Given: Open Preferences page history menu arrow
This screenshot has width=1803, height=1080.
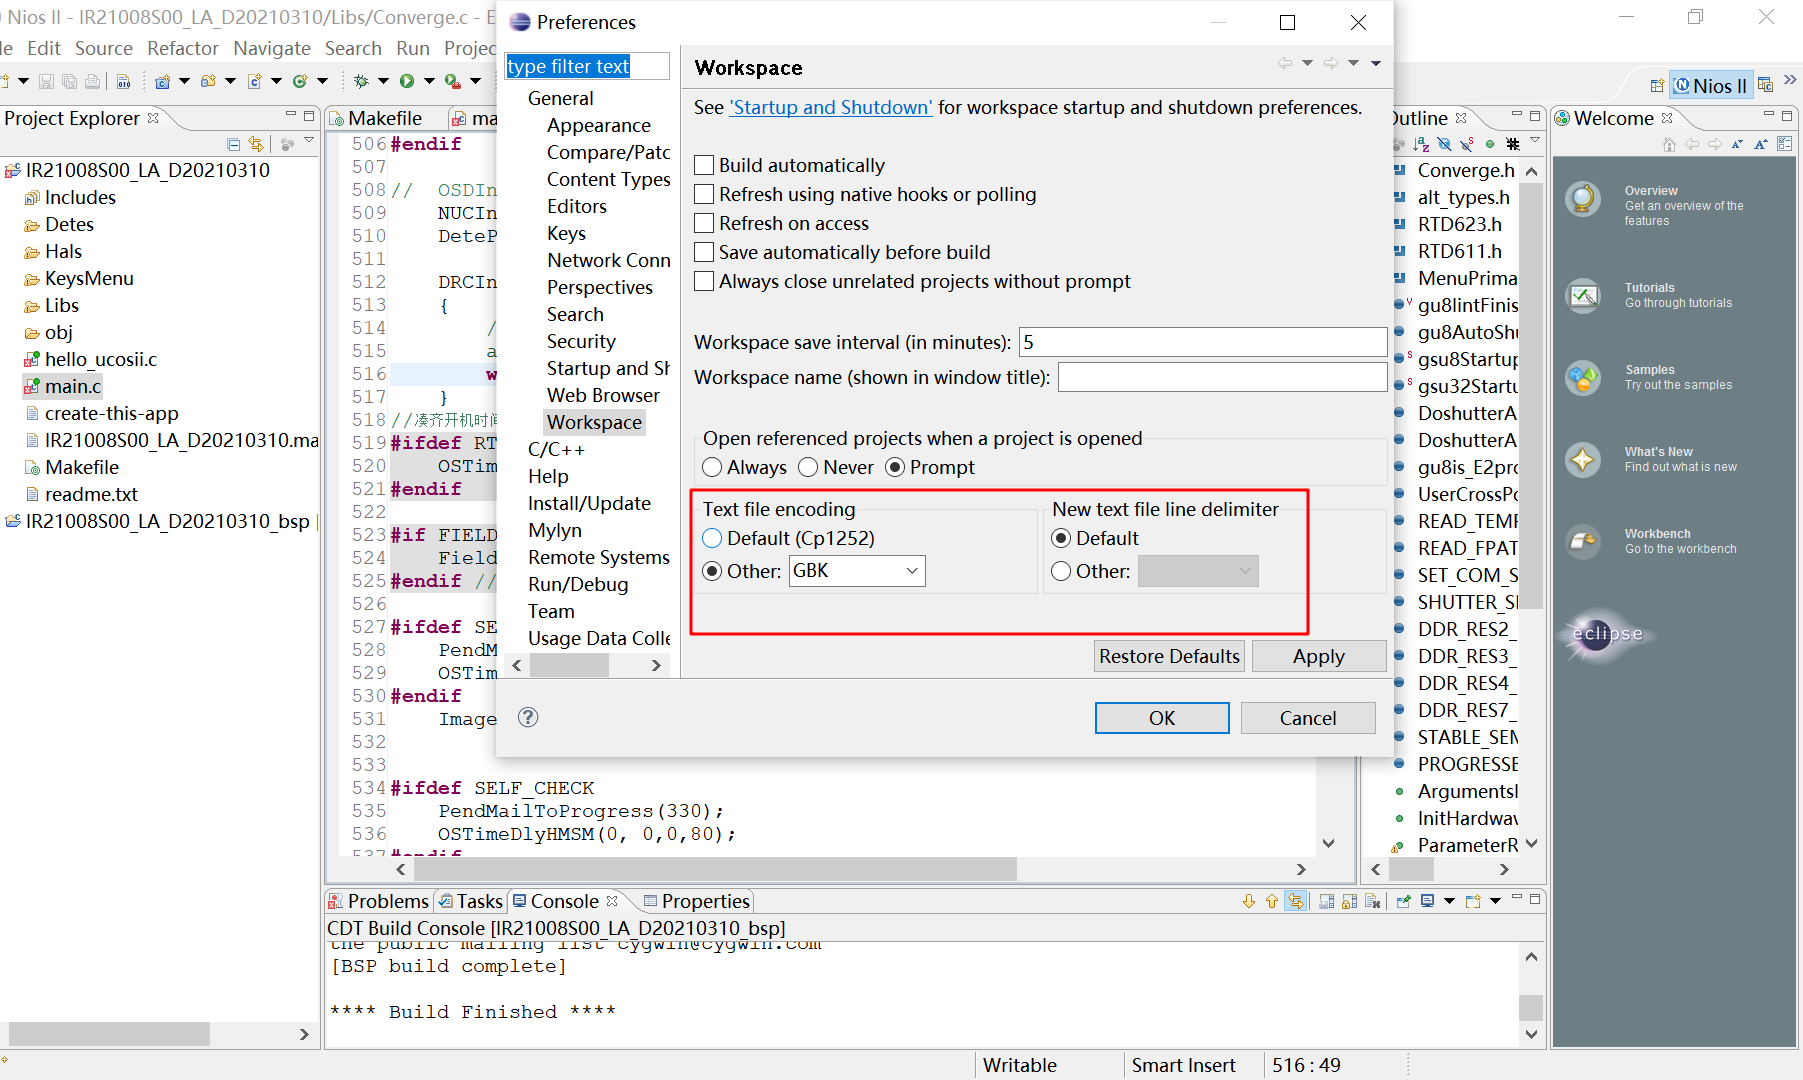Looking at the screenshot, I should (x=1376, y=63).
